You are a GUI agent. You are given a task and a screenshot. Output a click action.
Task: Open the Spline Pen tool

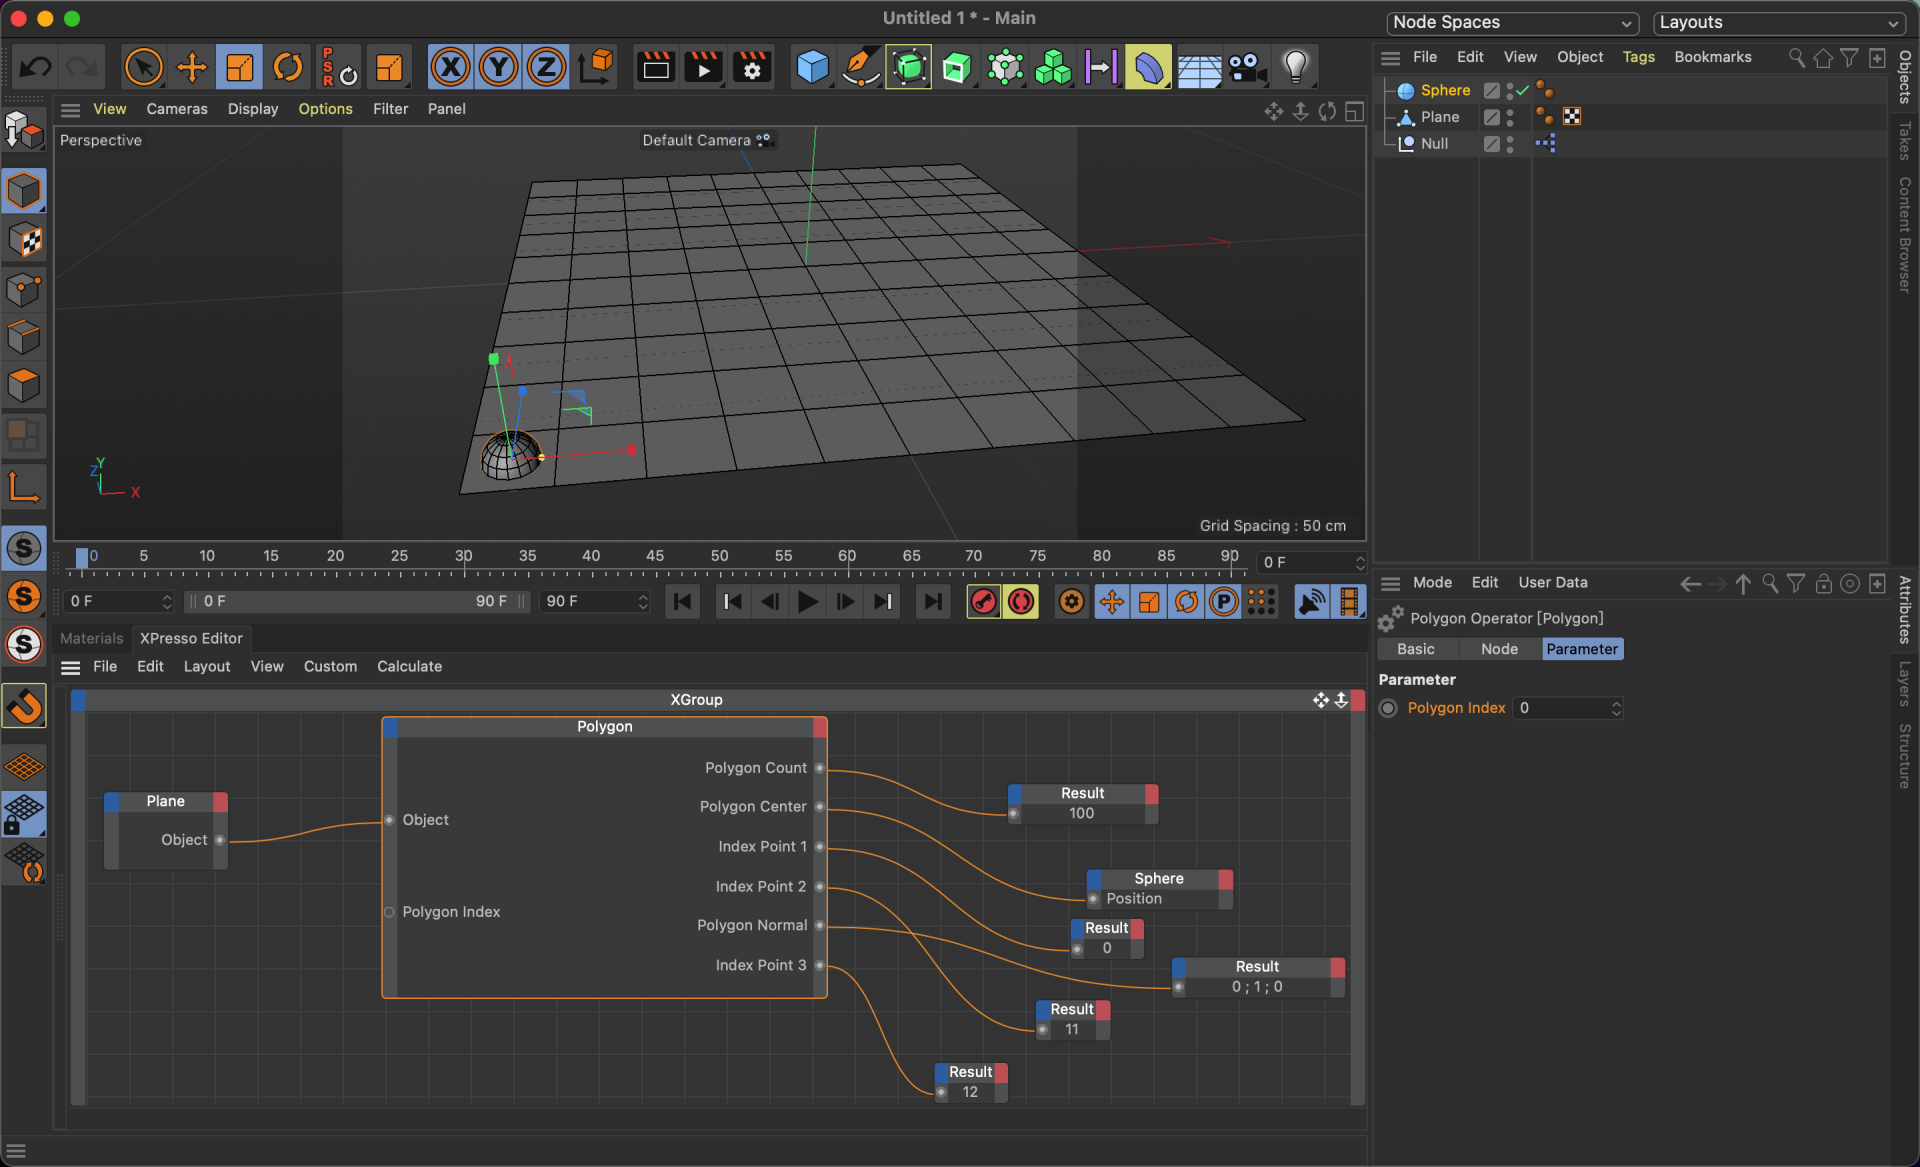(860, 67)
